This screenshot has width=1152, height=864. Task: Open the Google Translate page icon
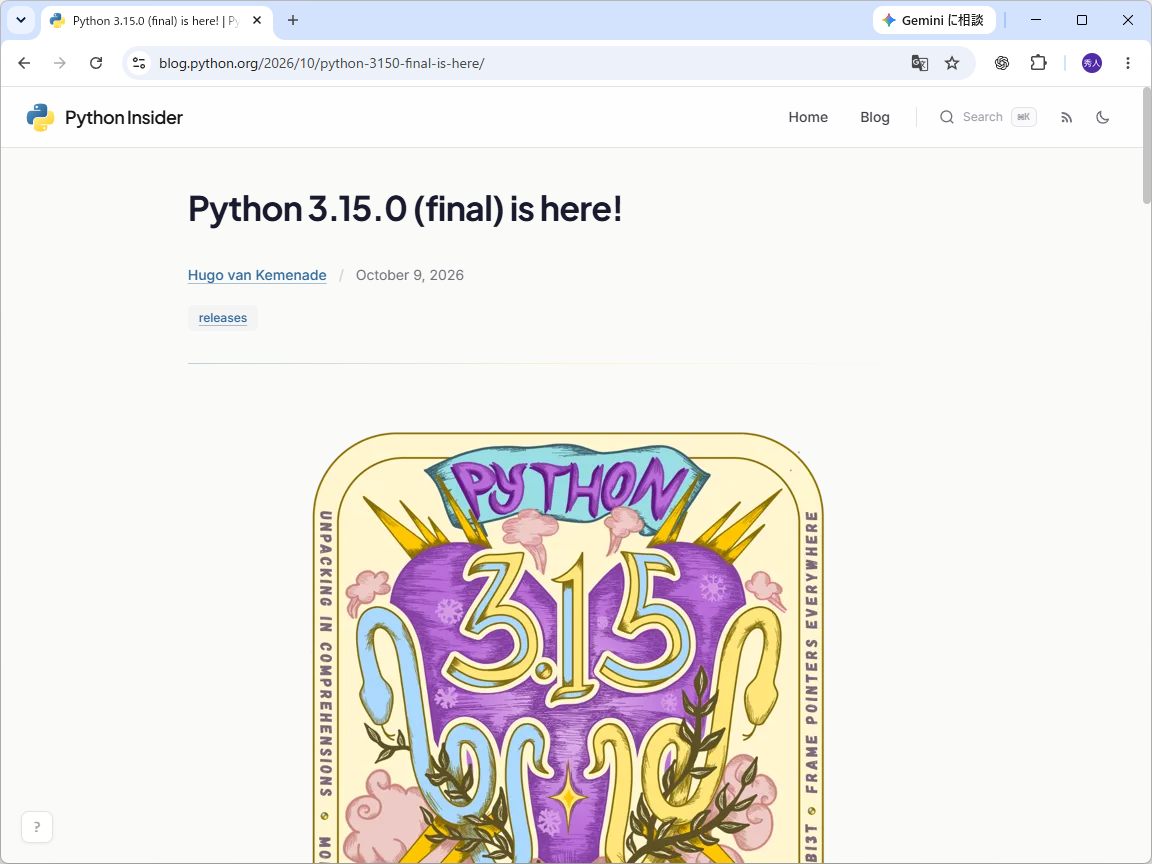coord(919,63)
